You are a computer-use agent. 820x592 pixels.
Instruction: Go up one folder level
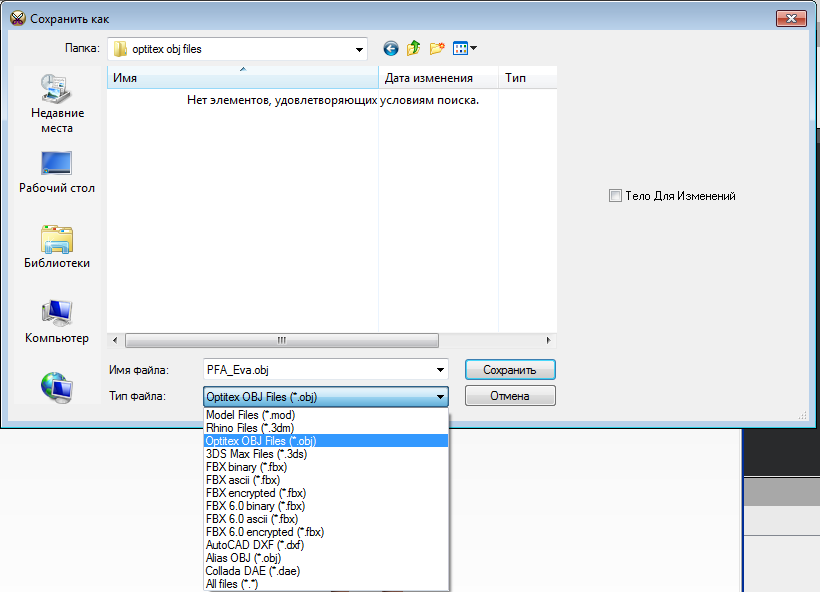point(414,48)
